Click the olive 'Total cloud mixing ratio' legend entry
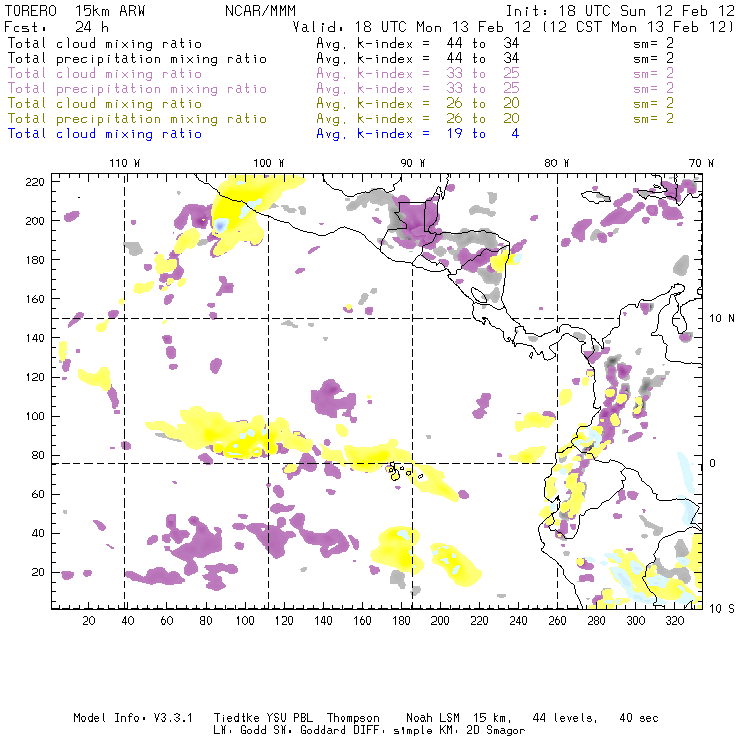The width and height of the screenshot is (740, 740). [105, 103]
